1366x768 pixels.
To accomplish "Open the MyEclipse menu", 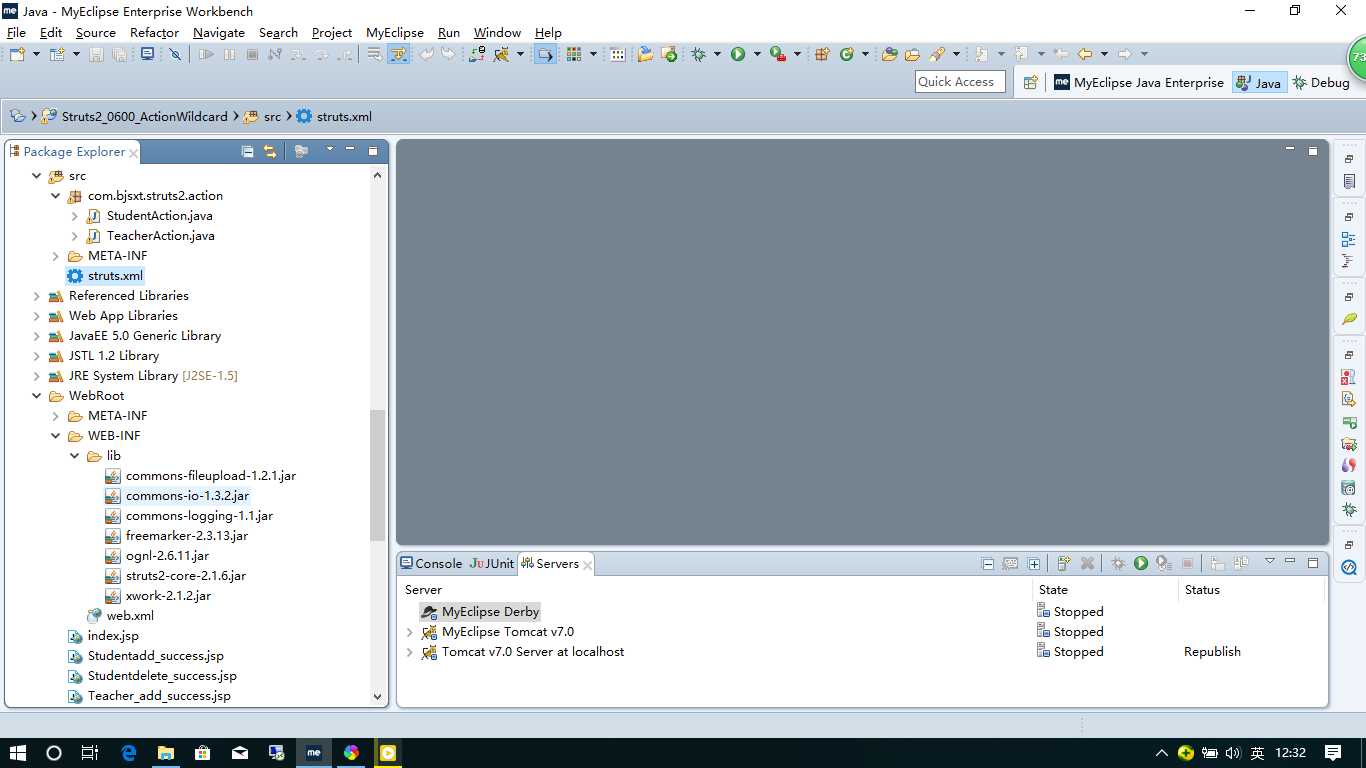I will (x=395, y=33).
